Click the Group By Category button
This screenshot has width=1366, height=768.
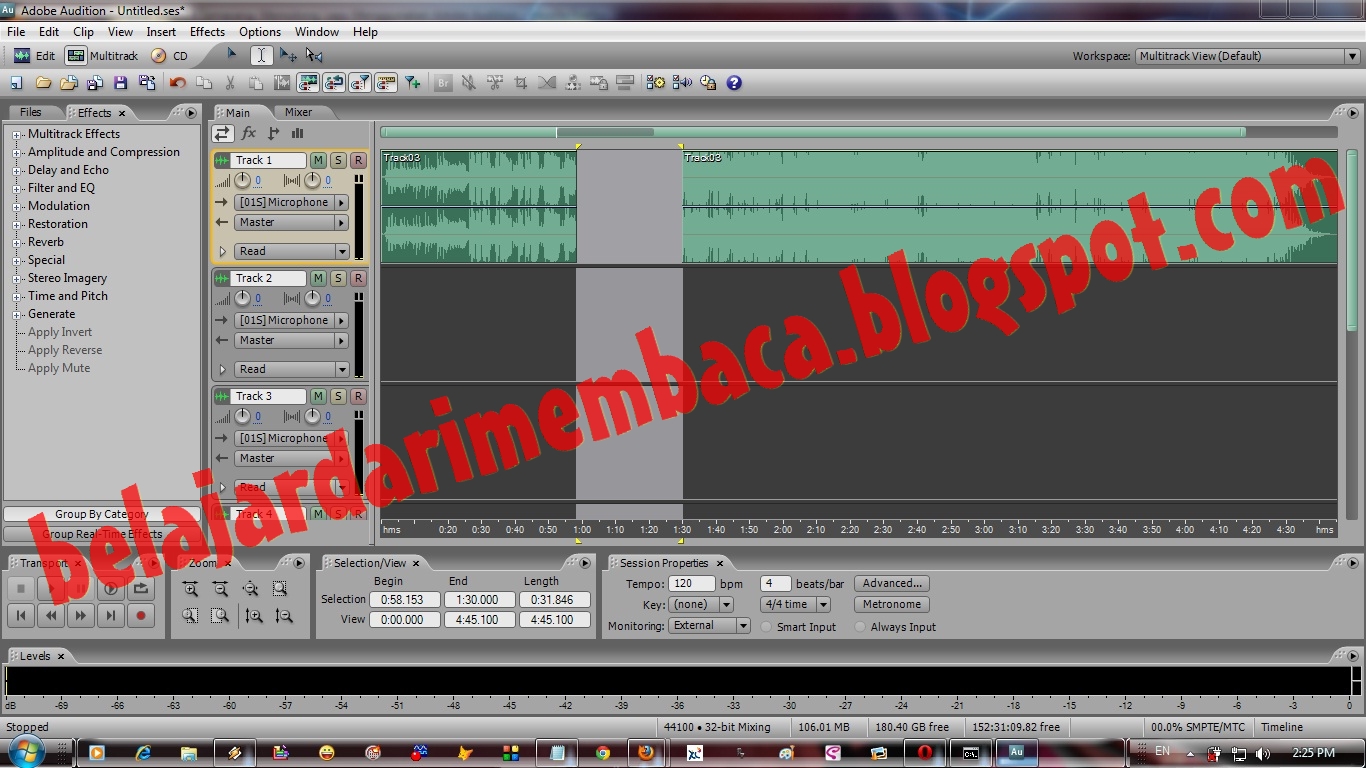(x=102, y=514)
